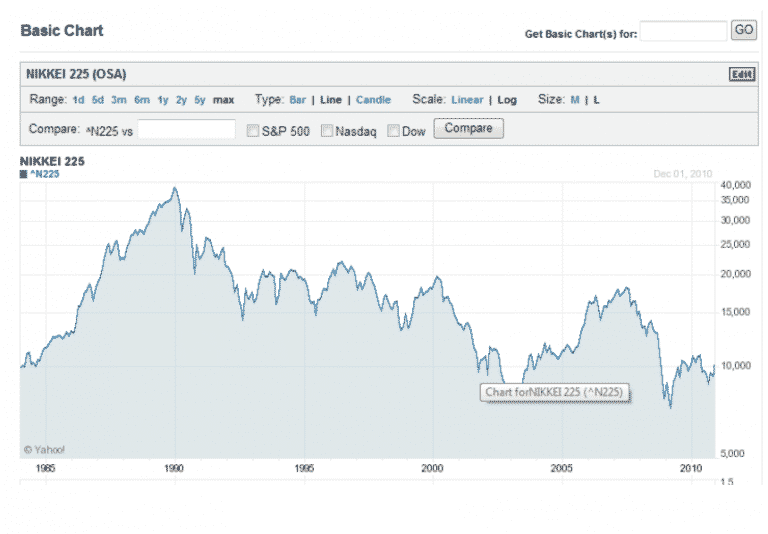Toggle the Nasdaq comparison checkbox
This screenshot has width=768, height=534.
(x=326, y=130)
